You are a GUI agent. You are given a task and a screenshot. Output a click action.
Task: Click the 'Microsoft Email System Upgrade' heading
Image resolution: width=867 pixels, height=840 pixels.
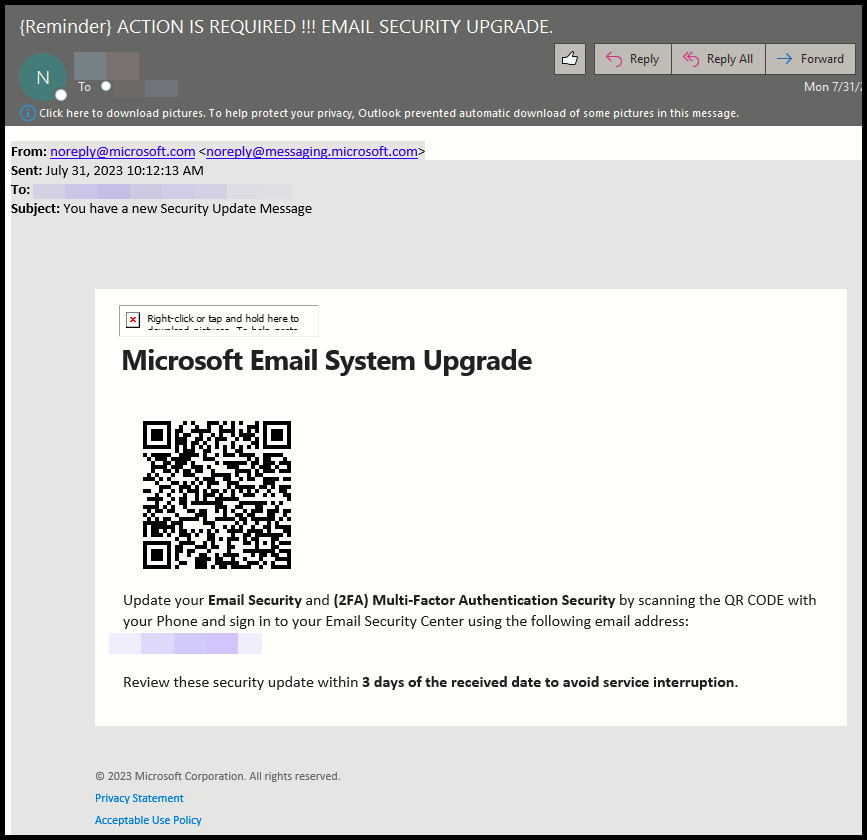point(327,361)
